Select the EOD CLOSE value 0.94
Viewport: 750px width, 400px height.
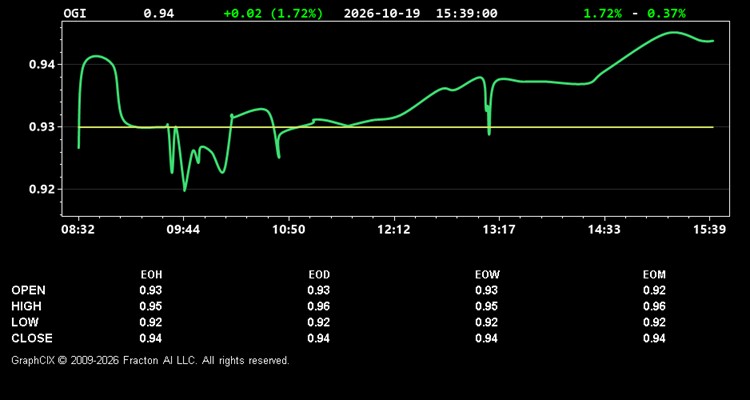(319, 338)
